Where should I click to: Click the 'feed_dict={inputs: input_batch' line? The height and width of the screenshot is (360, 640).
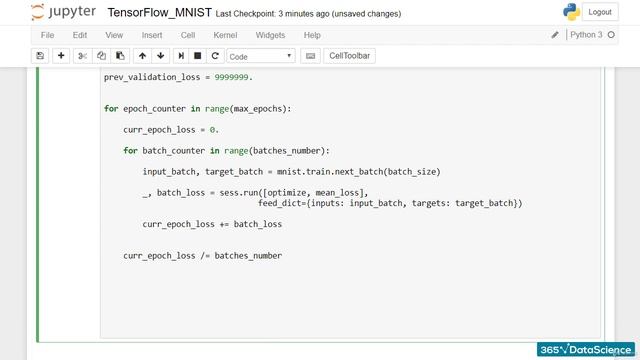(390, 203)
